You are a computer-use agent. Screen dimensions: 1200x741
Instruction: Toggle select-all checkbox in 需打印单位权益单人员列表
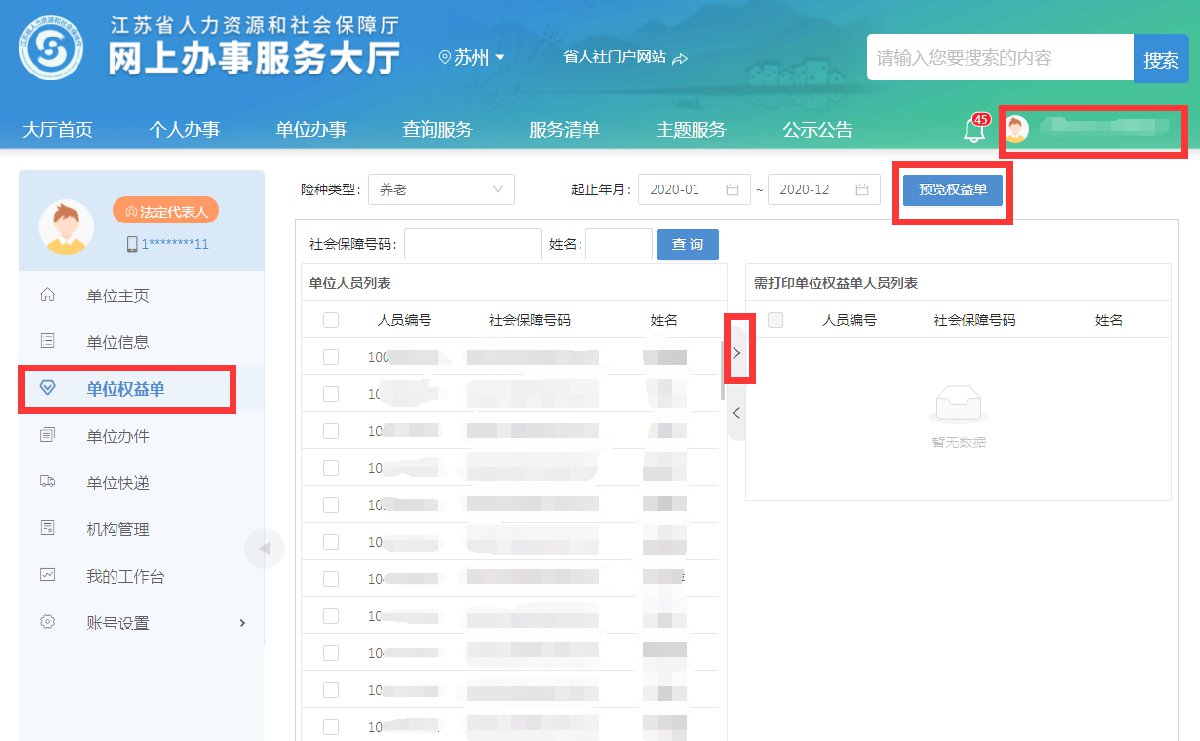[x=775, y=320]
